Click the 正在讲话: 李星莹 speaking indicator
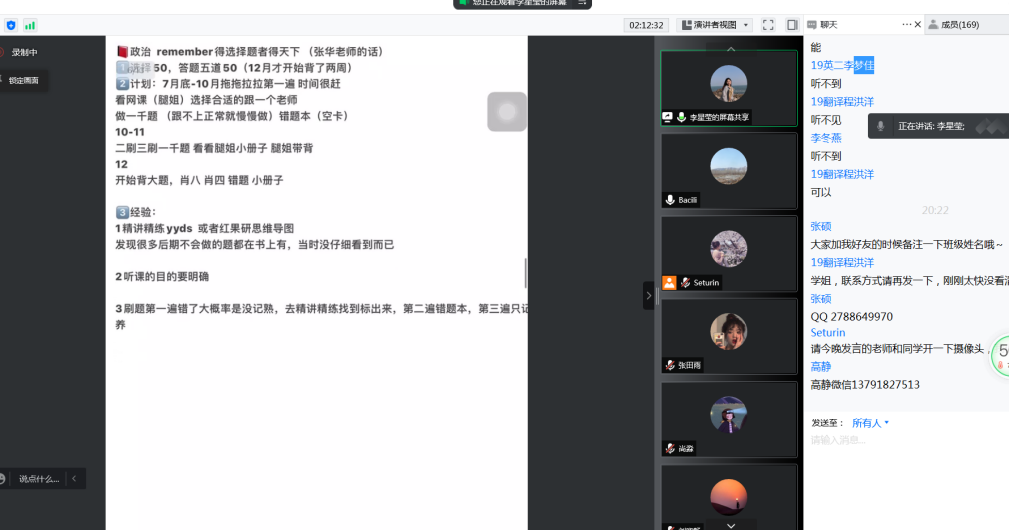The image size is (1009, 530). 938,126
